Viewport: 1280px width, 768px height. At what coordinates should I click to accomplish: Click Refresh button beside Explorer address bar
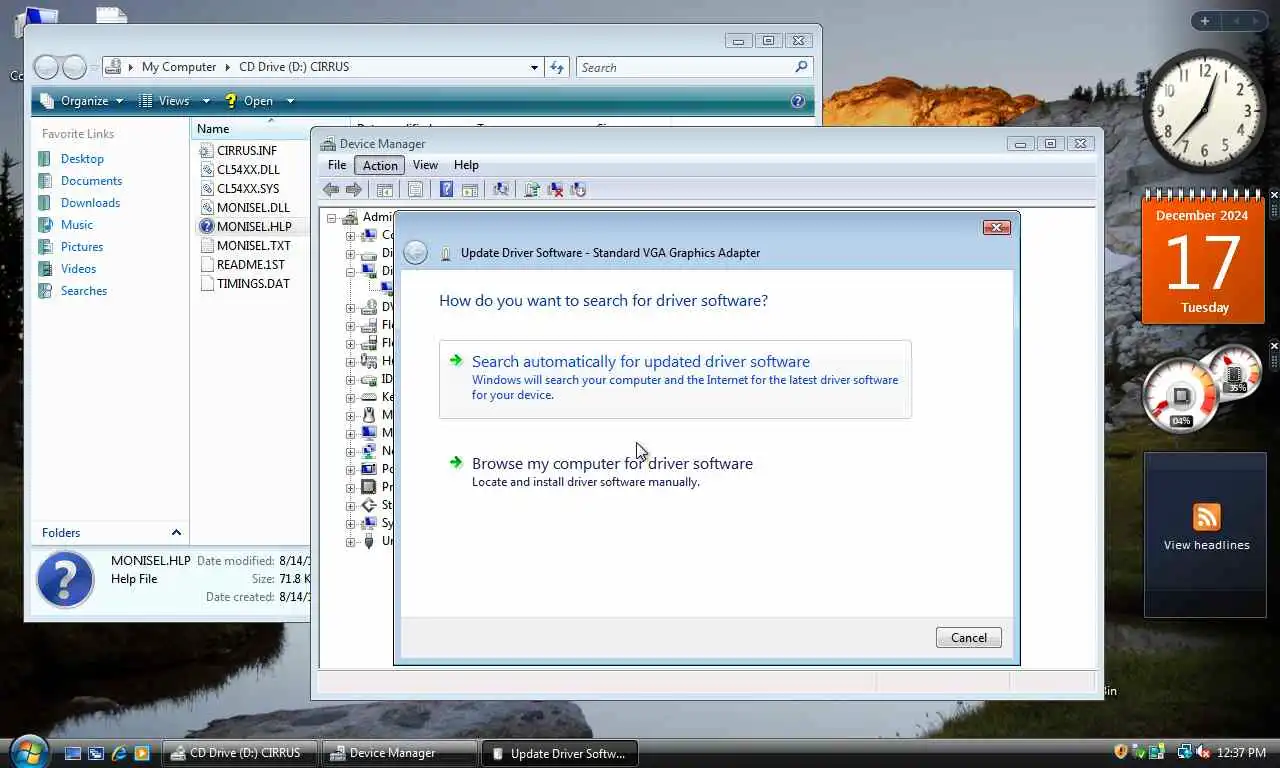558,67
